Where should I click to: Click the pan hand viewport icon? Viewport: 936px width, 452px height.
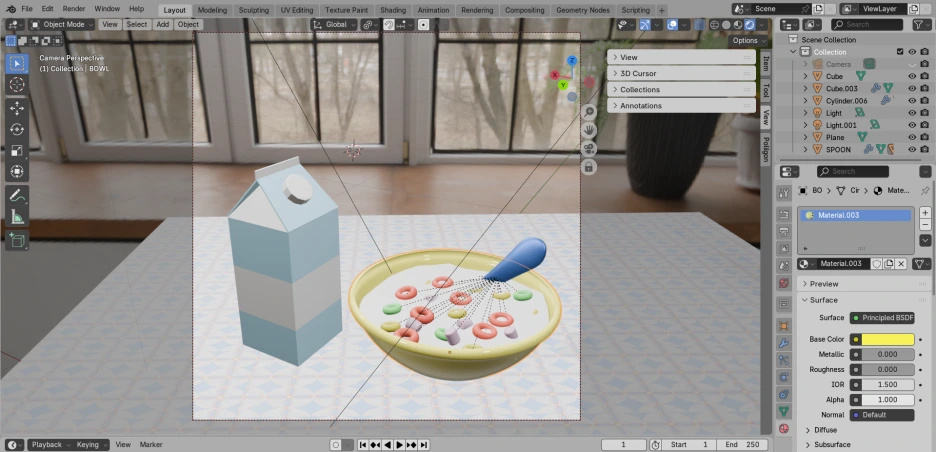pyautogui.click(x=589, y=130)
